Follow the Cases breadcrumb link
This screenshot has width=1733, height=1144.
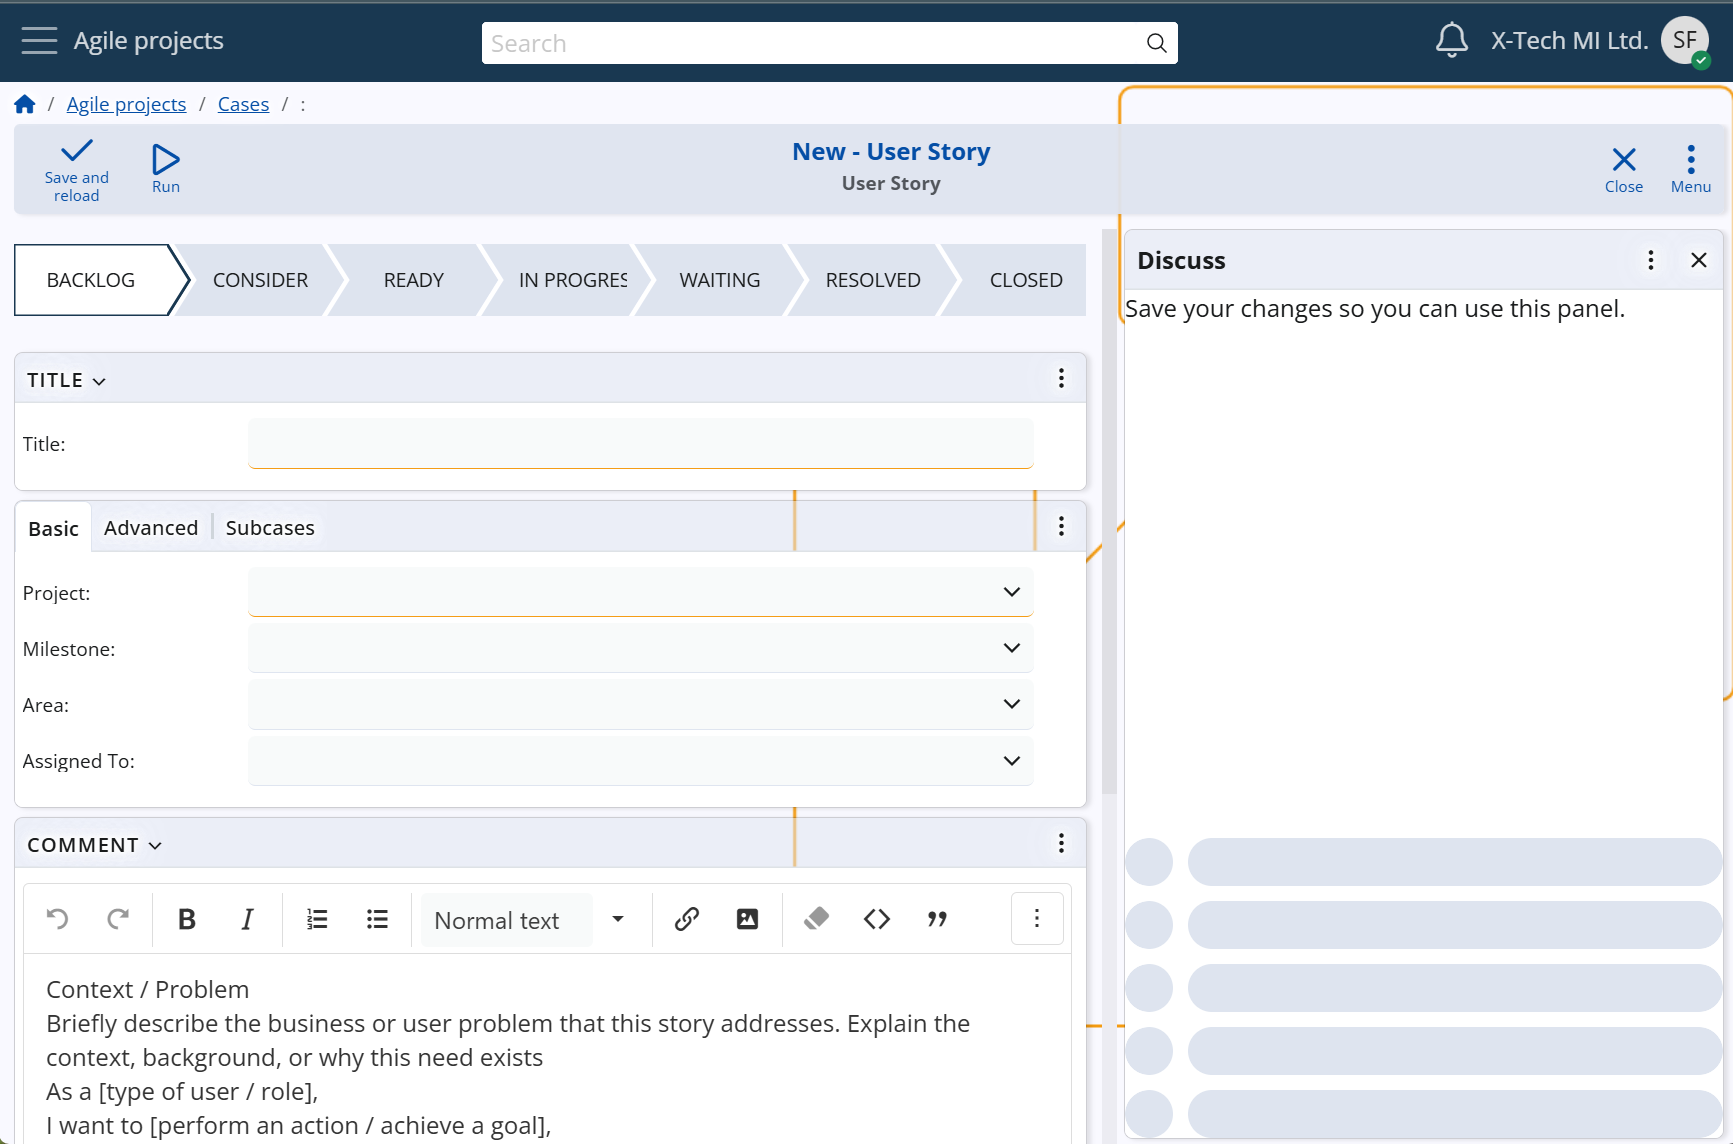click(x=243, y=104)
